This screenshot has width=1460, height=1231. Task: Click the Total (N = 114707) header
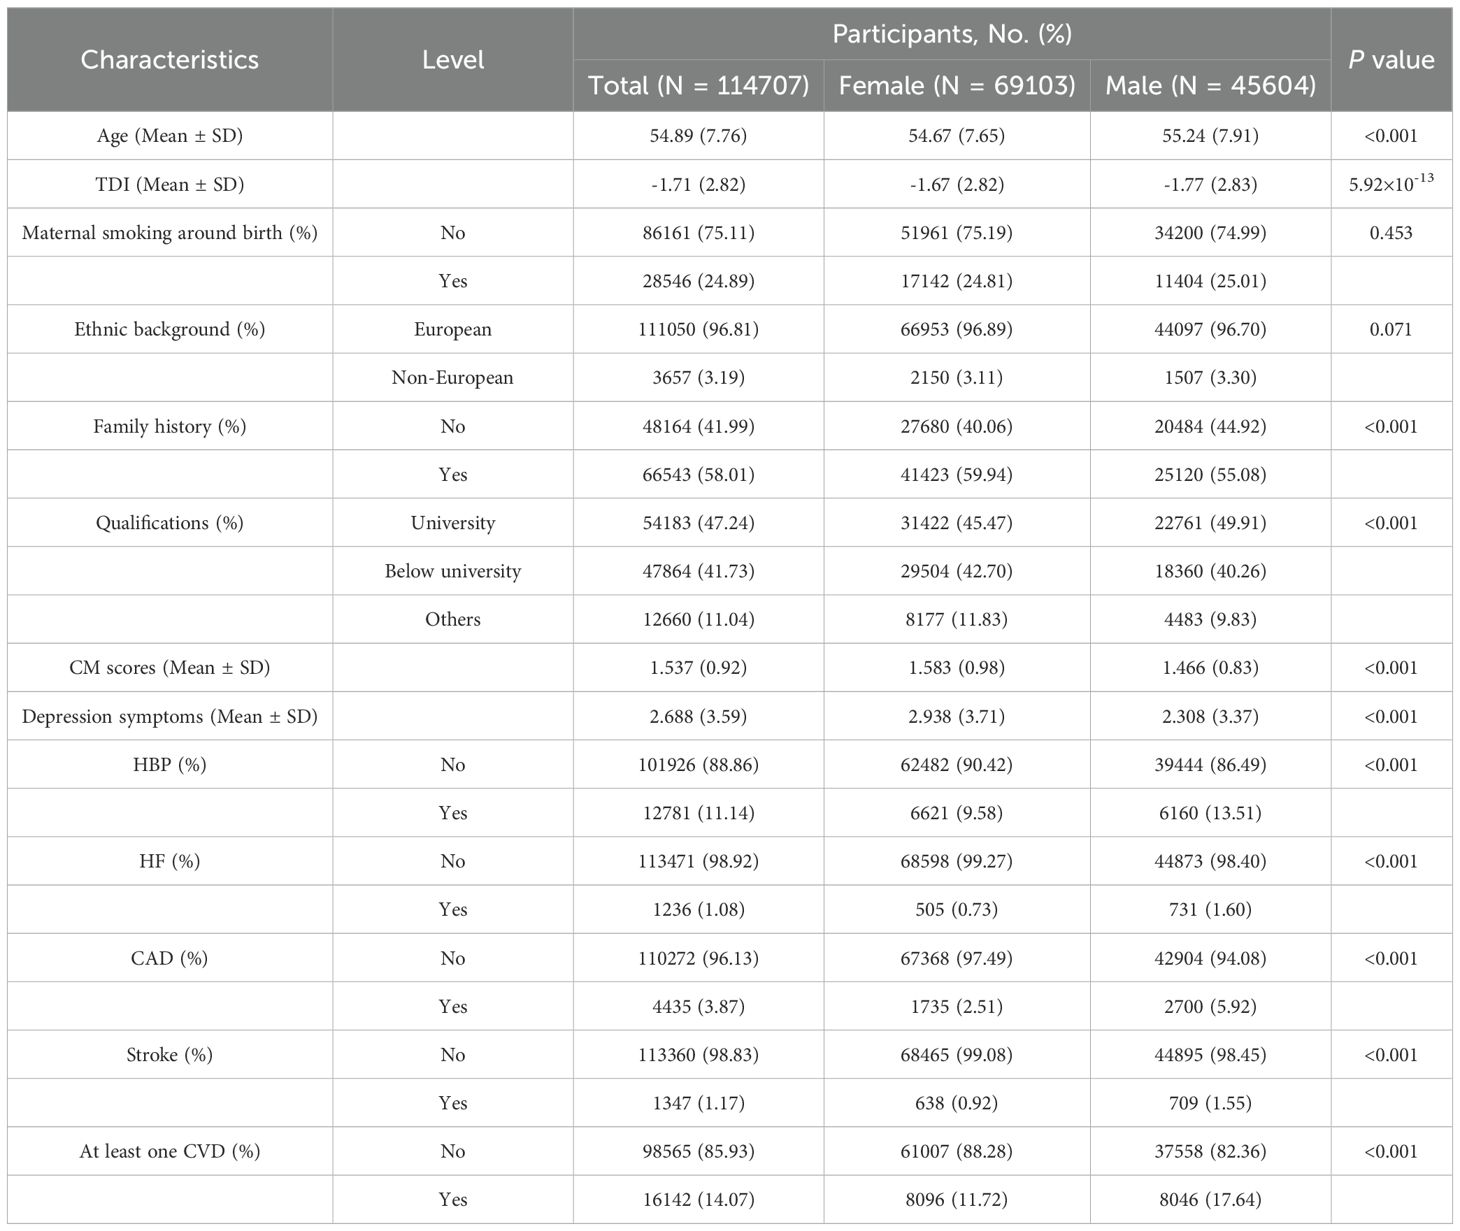(x=698, y=85)
